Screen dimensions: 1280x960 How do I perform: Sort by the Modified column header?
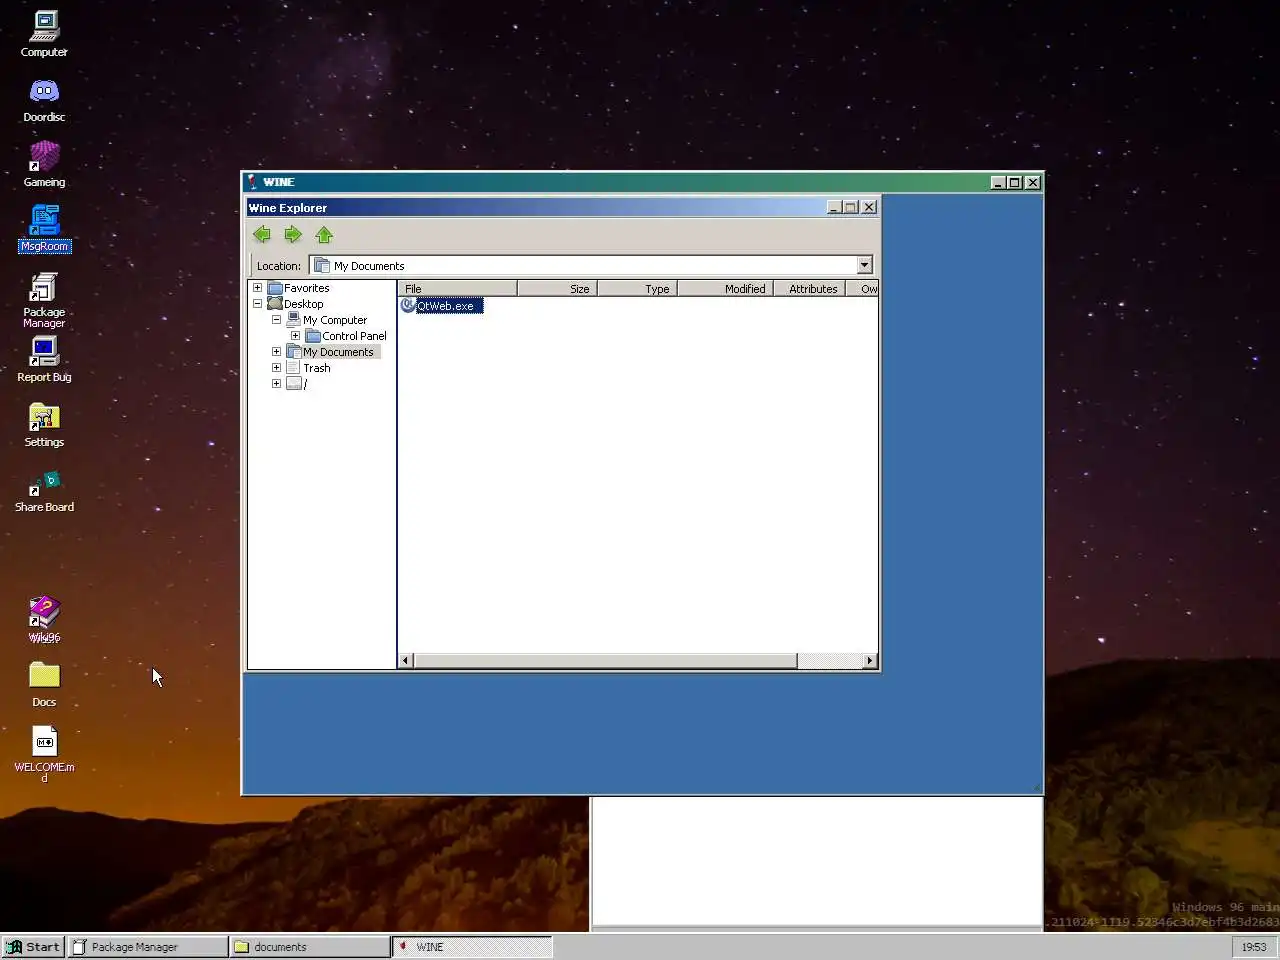725,288
